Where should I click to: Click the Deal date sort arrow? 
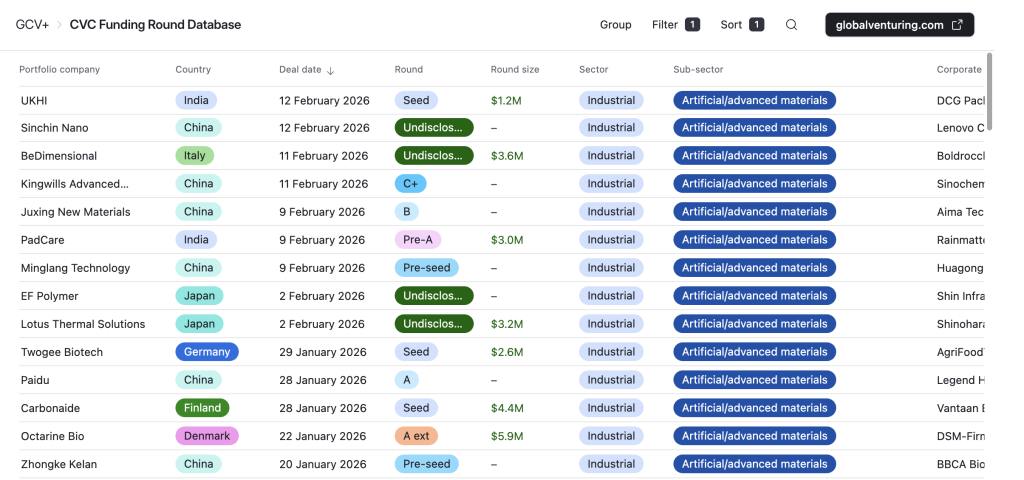pyautogui.click(x=331, y=70)
